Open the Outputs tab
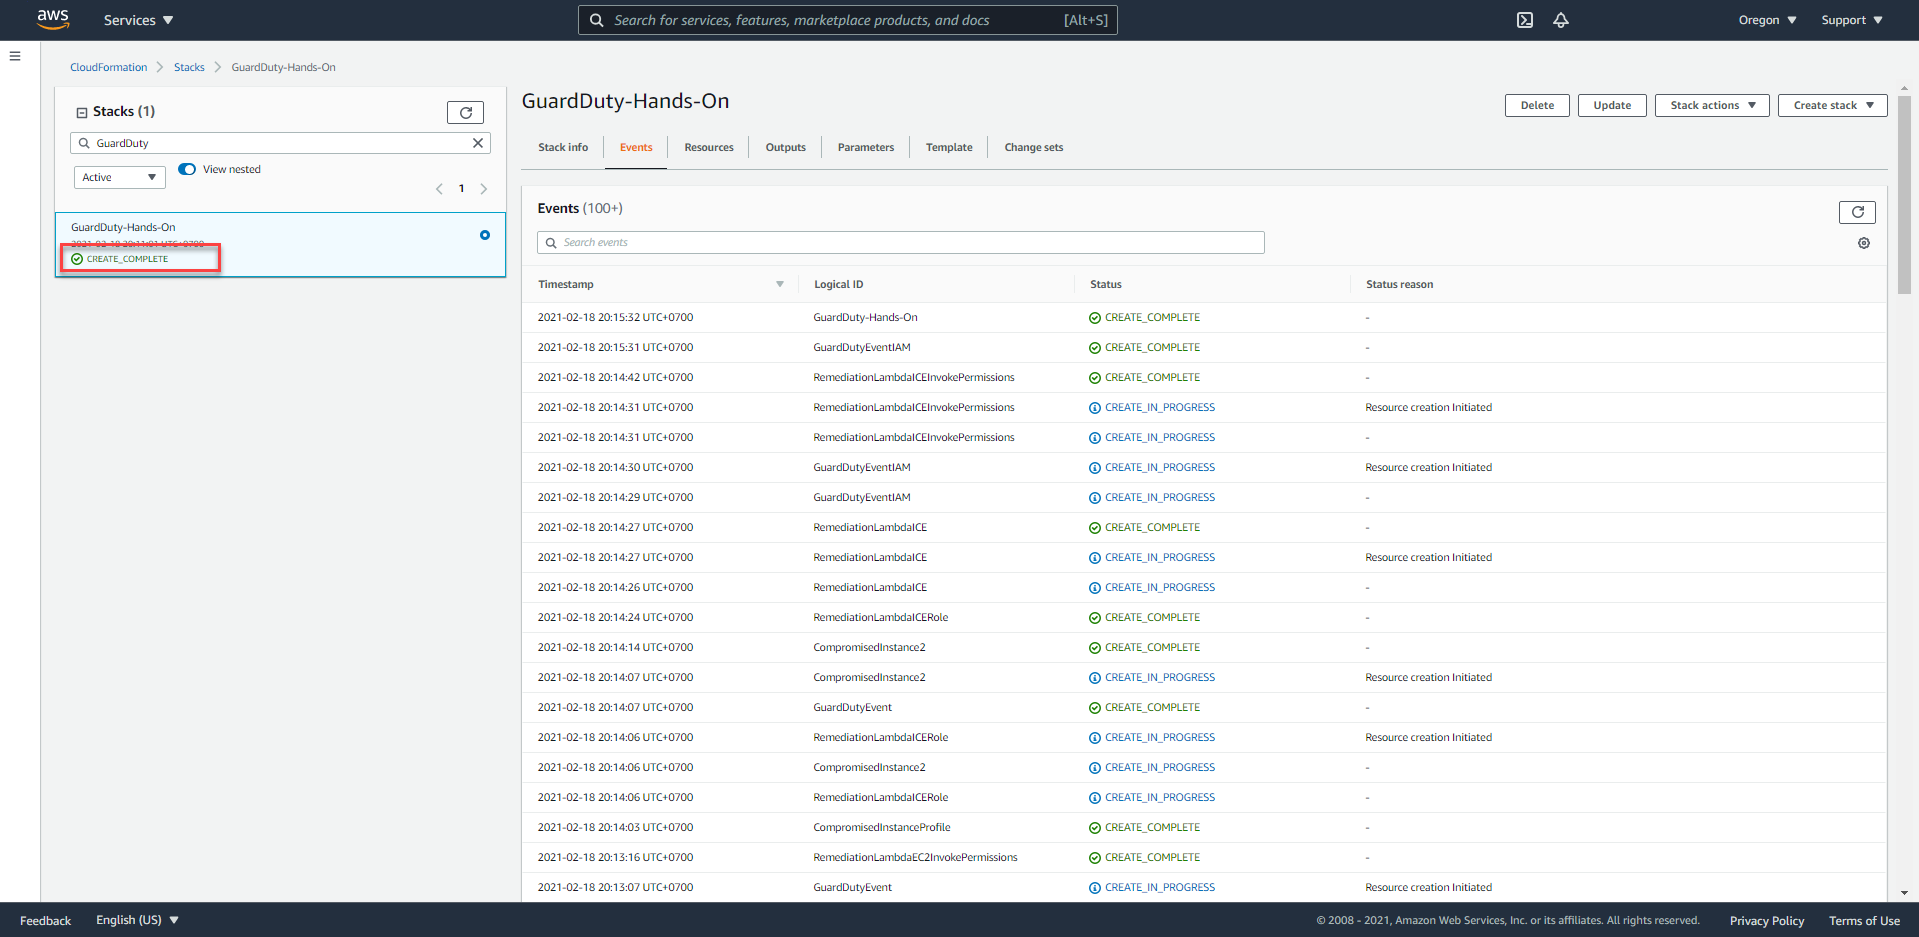The width and height of the screenshot is (1919, 937). click(x=786, y=147)
